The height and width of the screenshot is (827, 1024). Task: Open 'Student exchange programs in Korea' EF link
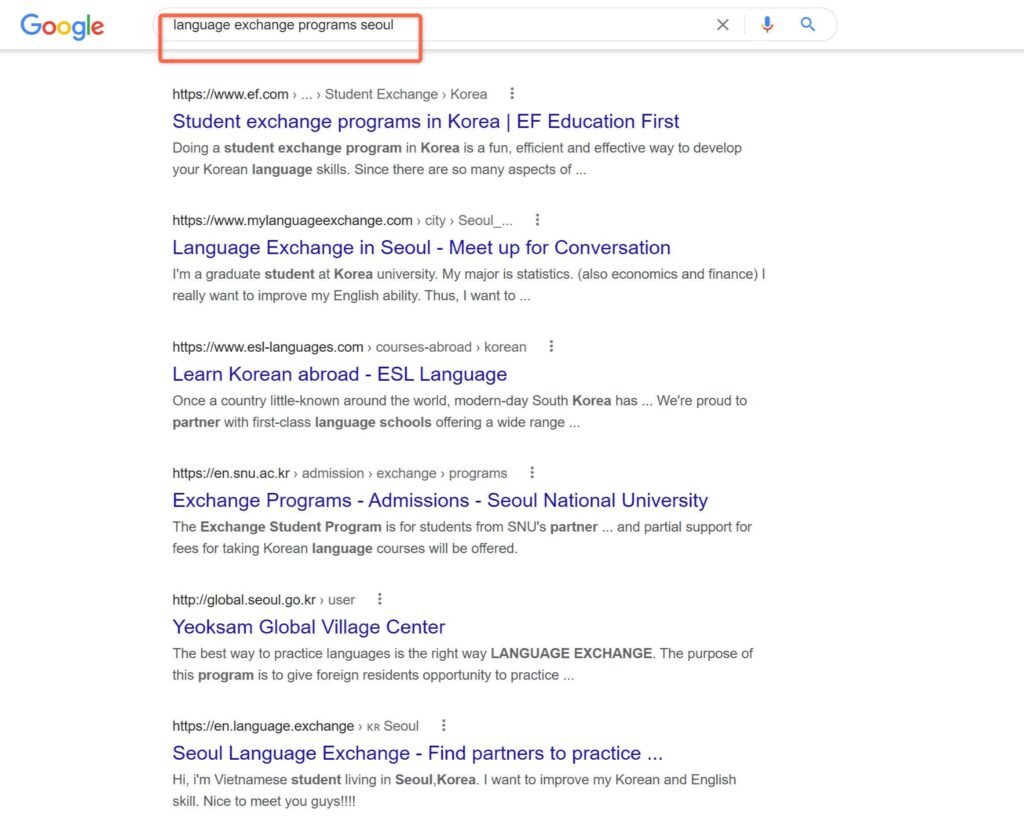(425, 122)
